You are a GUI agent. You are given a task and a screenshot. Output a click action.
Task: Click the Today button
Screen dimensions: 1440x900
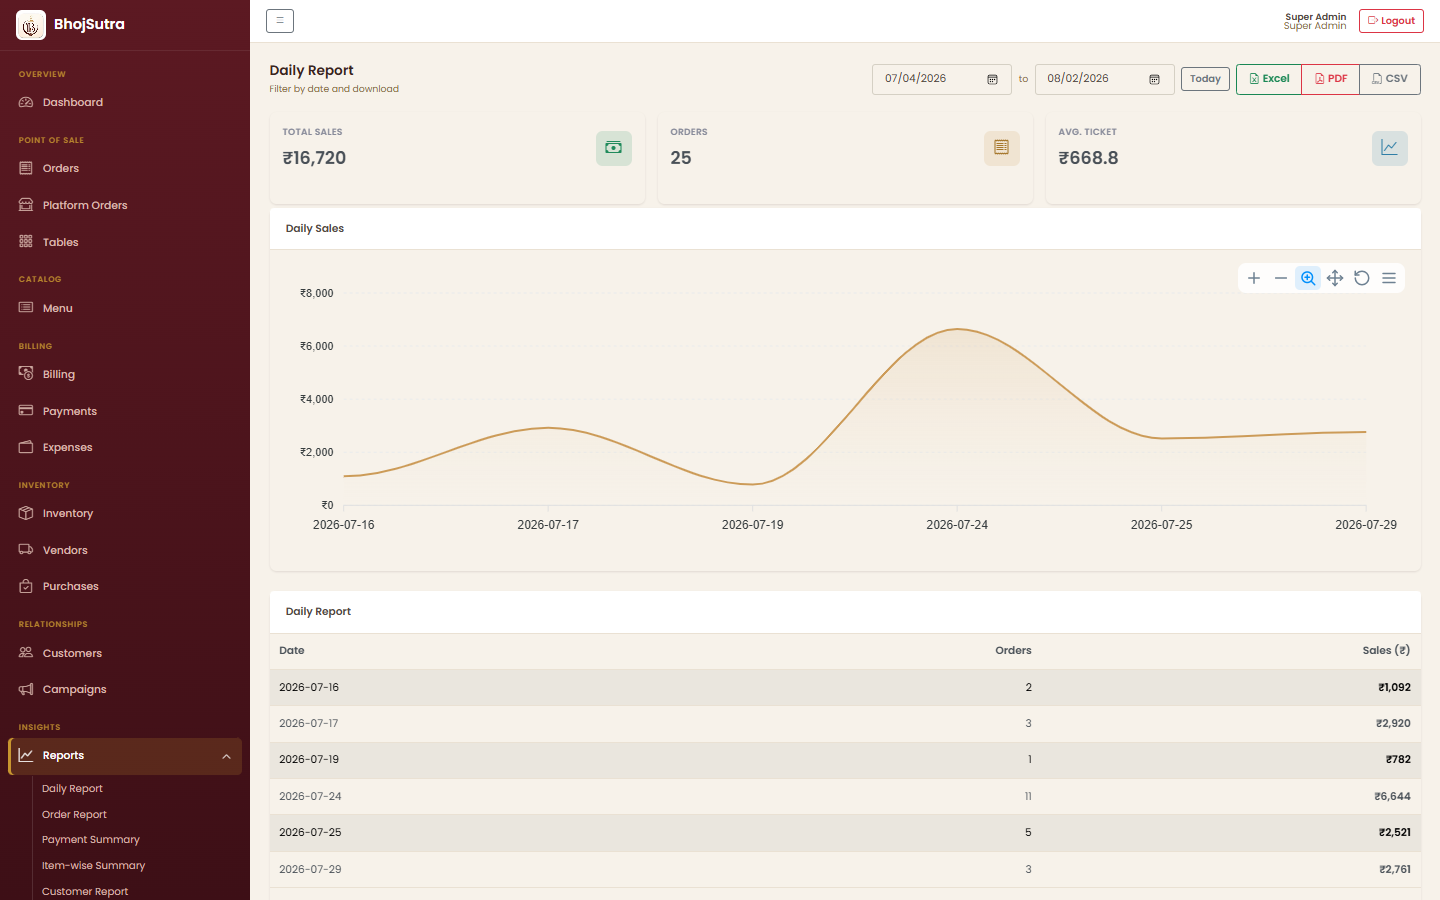(1205, 79)
